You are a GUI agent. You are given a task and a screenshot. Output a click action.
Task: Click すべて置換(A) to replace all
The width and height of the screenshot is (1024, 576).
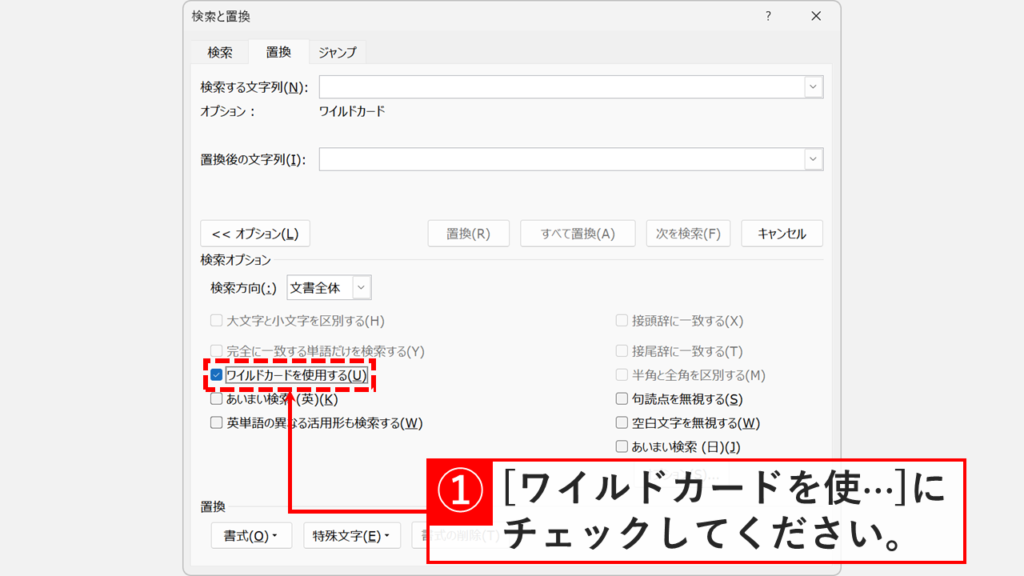point(578,232)
